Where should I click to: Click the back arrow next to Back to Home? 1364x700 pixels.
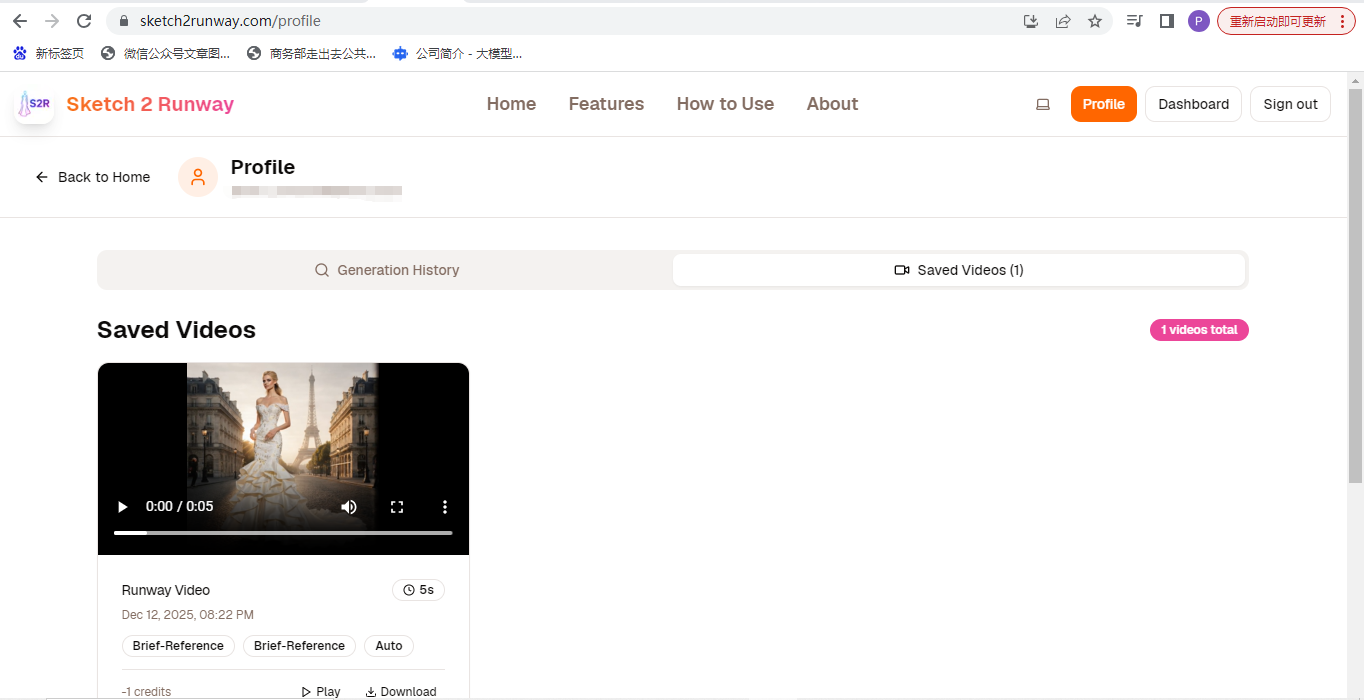(x=41, y=177)
